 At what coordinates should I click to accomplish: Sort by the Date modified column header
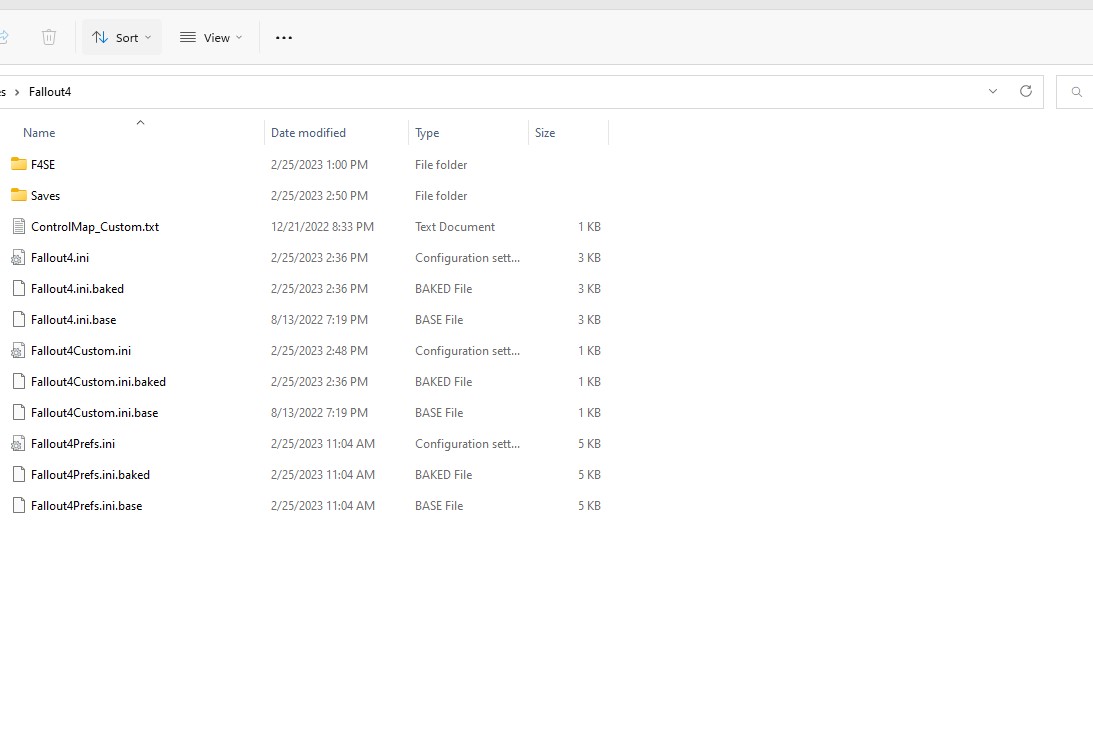[x=308, y=133]
